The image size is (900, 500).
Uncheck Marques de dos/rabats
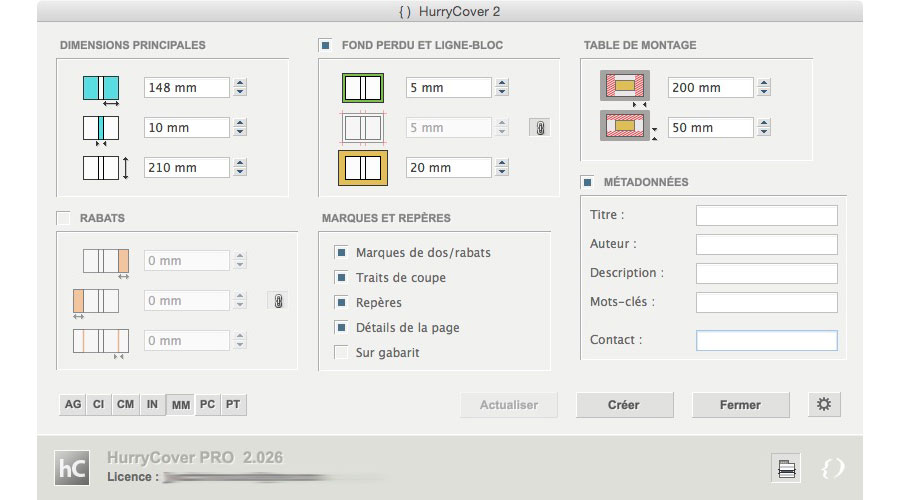pyautogui.click(x=341, y=252)
